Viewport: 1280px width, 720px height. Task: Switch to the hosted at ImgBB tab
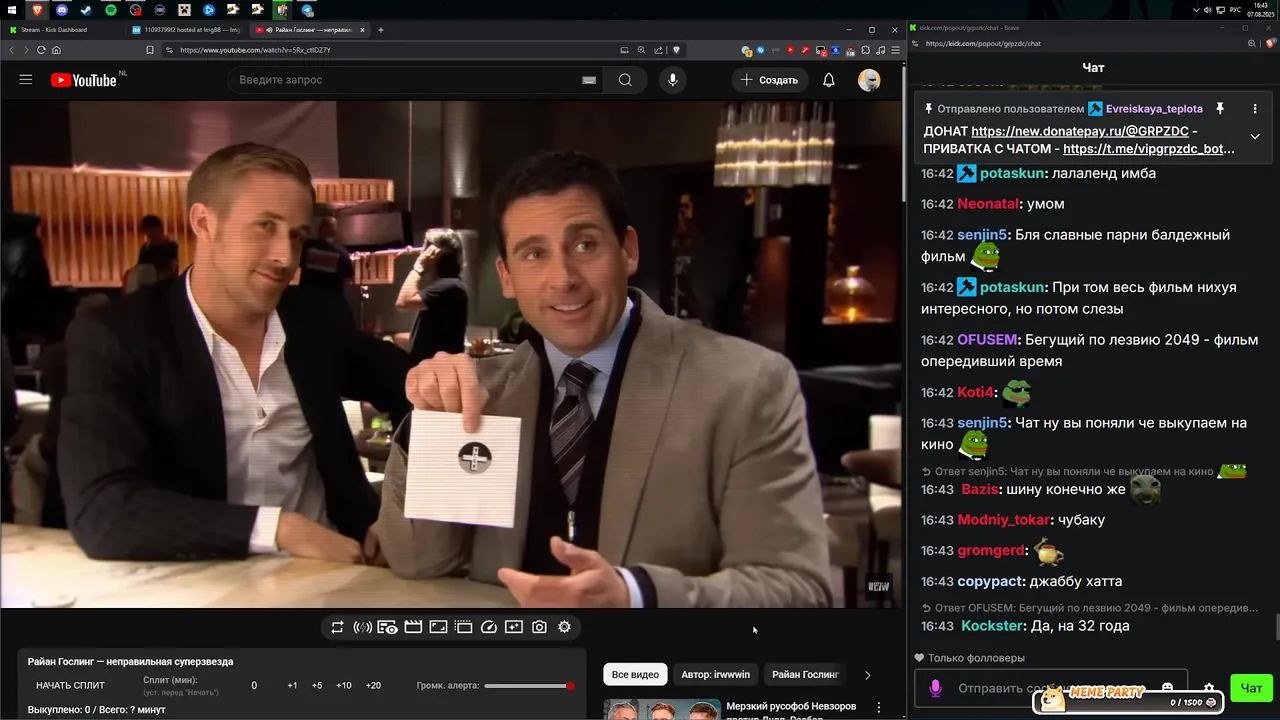(186, 30)
